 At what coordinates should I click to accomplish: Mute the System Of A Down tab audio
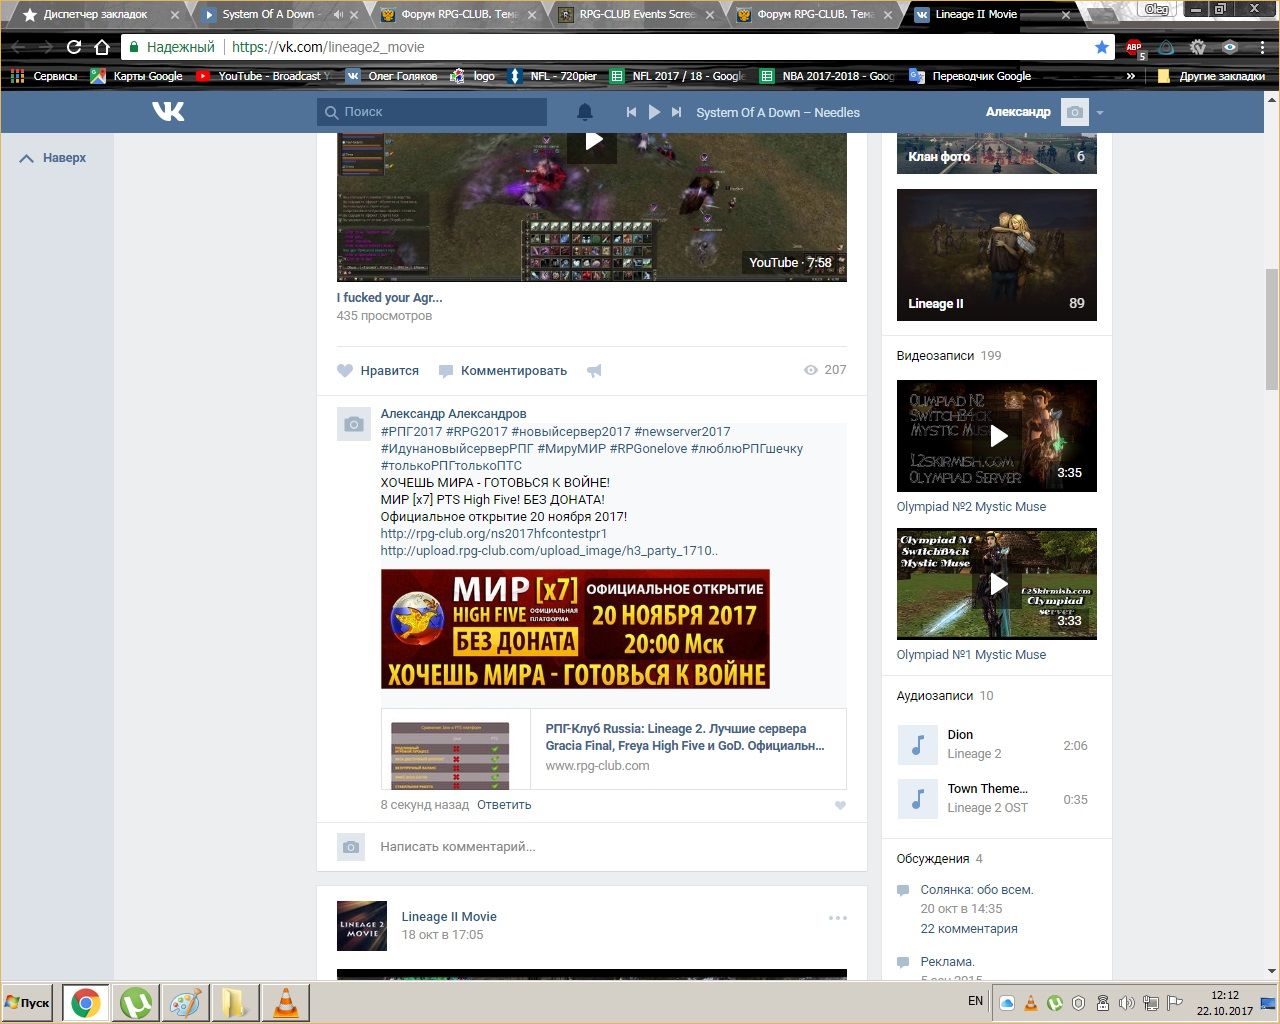[x=338, y=14]
